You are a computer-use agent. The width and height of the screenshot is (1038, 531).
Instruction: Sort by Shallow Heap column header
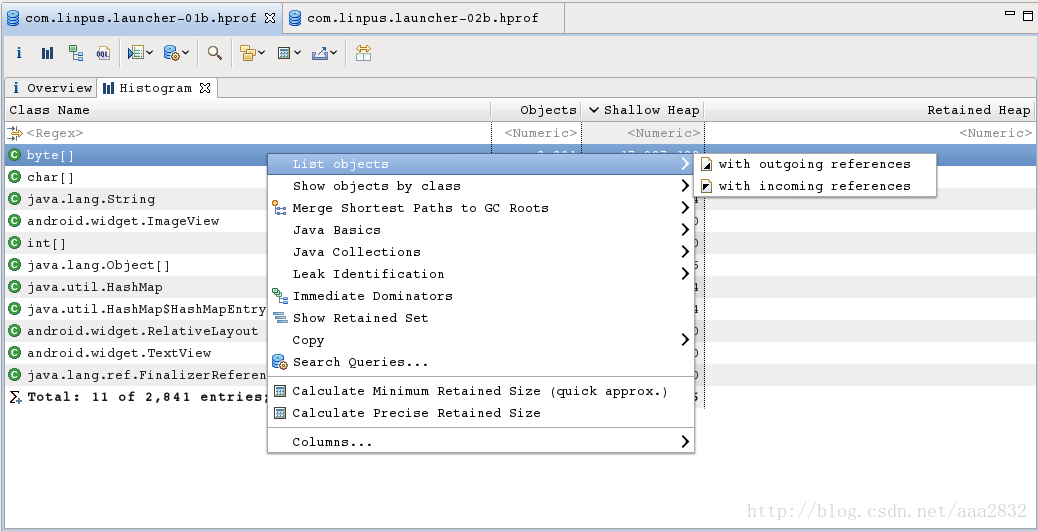pyautogui.click(x=643, y=110)
